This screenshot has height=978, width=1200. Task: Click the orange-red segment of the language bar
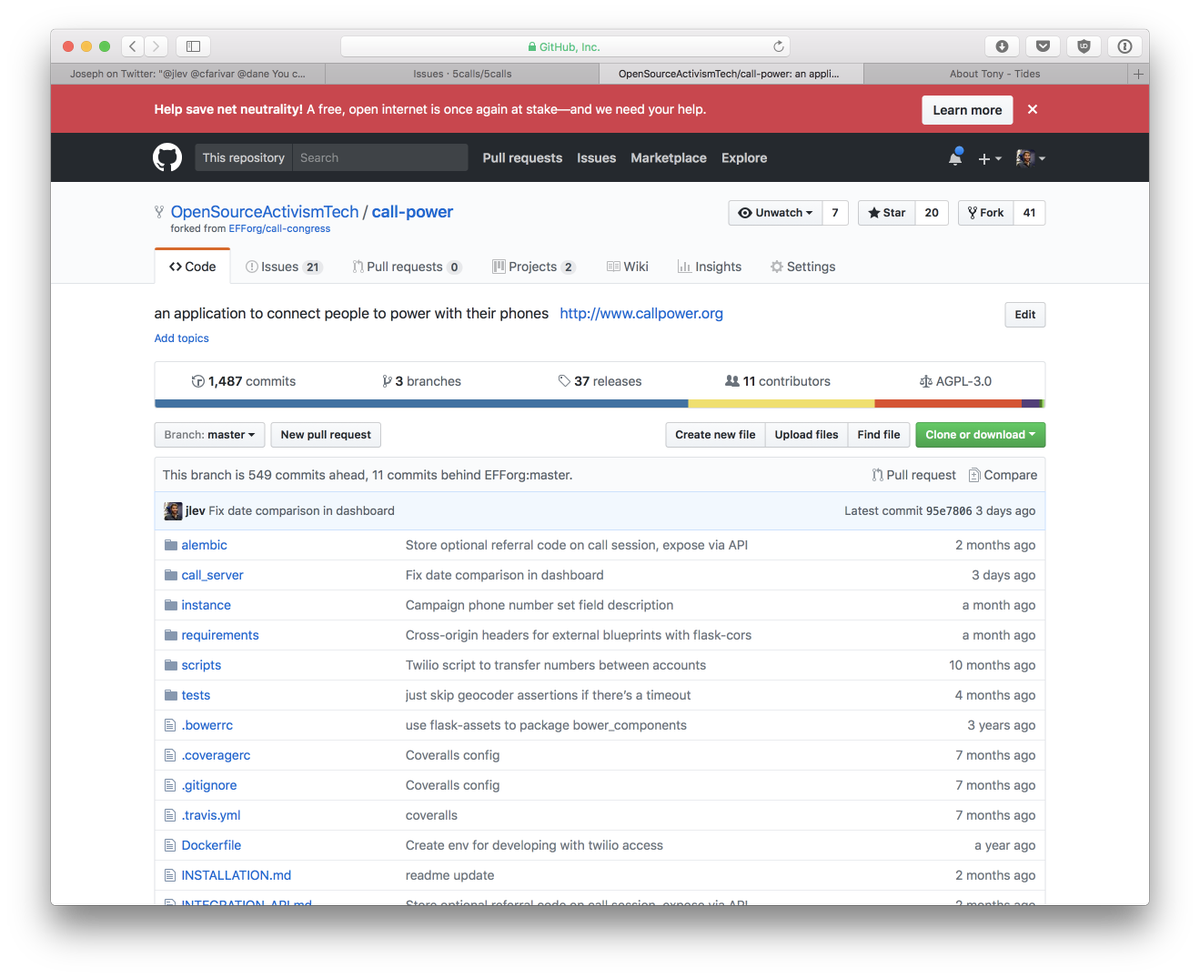pos(948,403)
